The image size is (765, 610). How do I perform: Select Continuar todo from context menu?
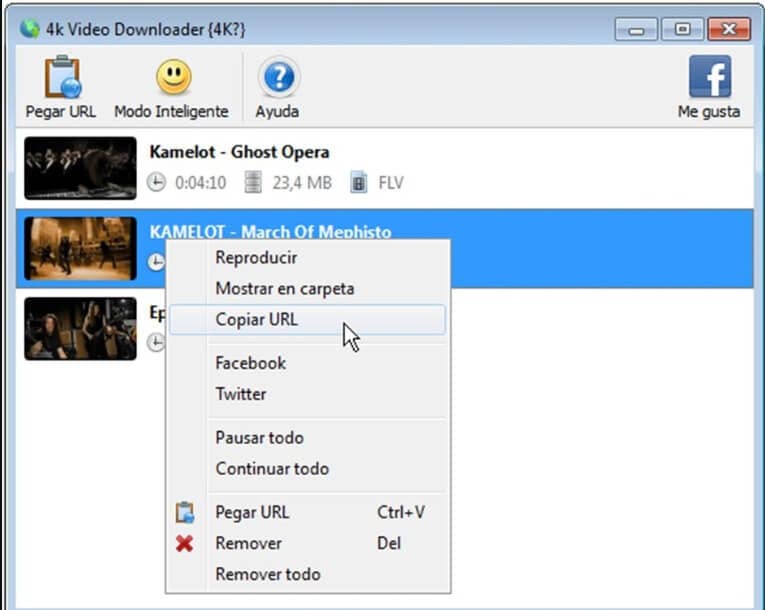[308, 468]
